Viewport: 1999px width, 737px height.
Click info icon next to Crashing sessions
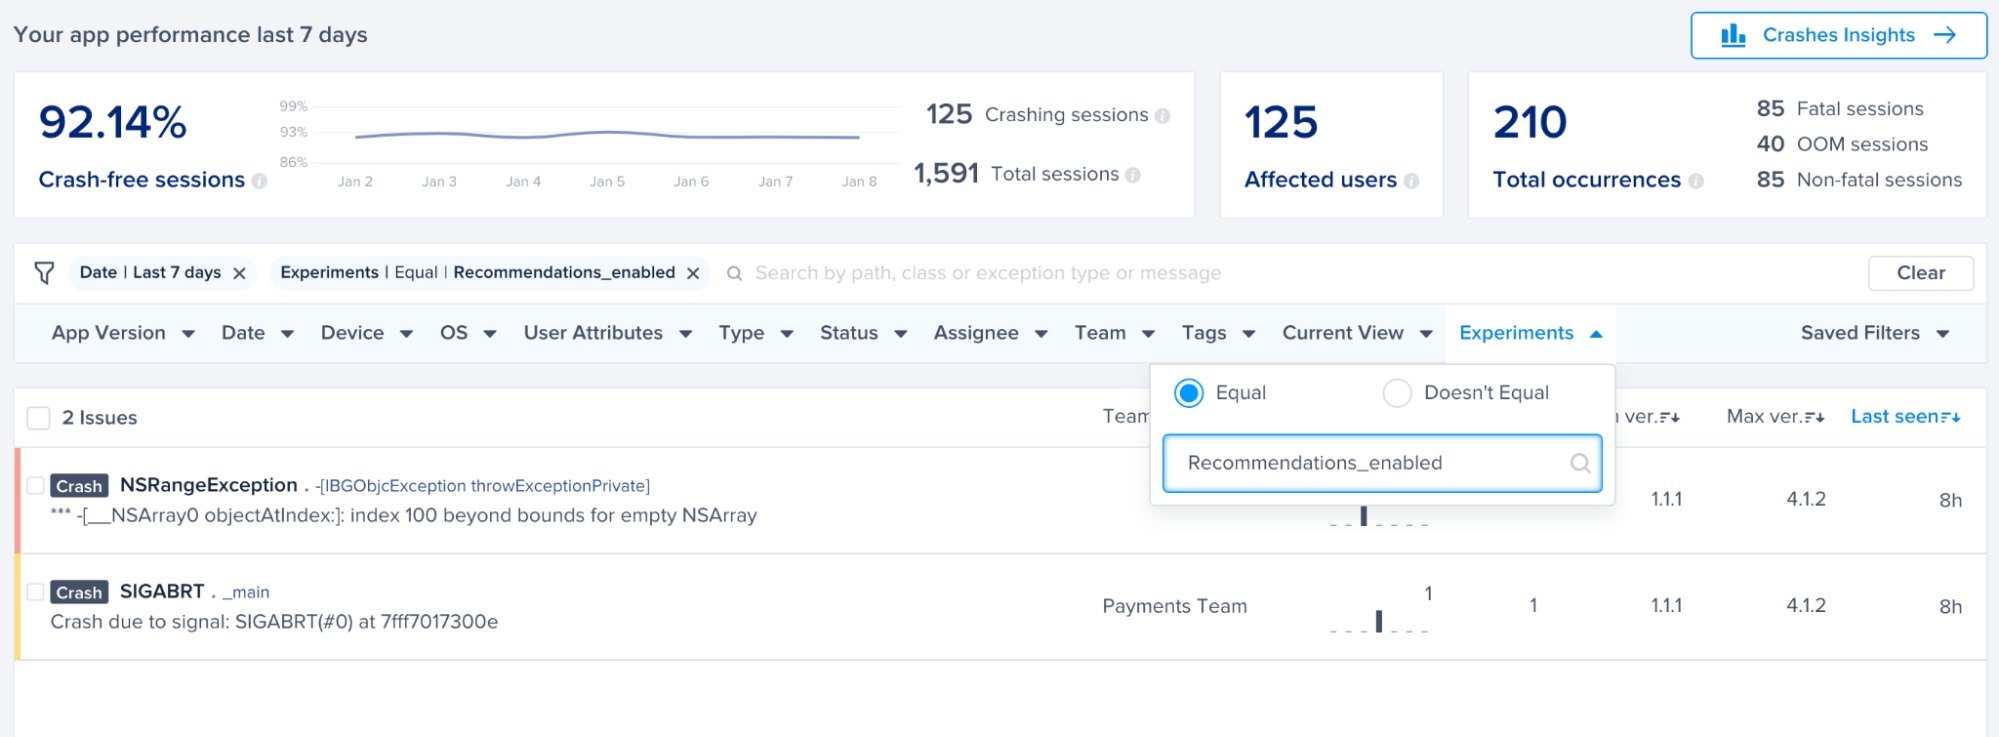(x=1162, y=116)
